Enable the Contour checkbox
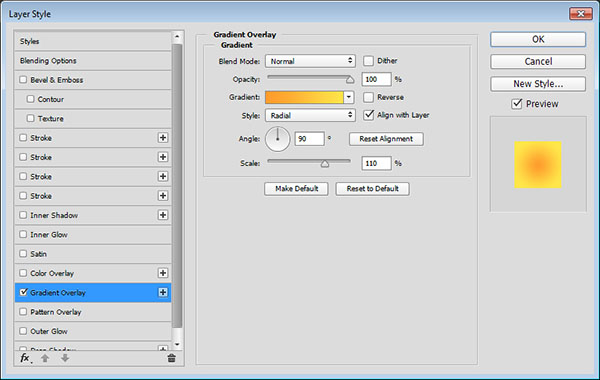This screenshot has width=600, height=380. 31,99
